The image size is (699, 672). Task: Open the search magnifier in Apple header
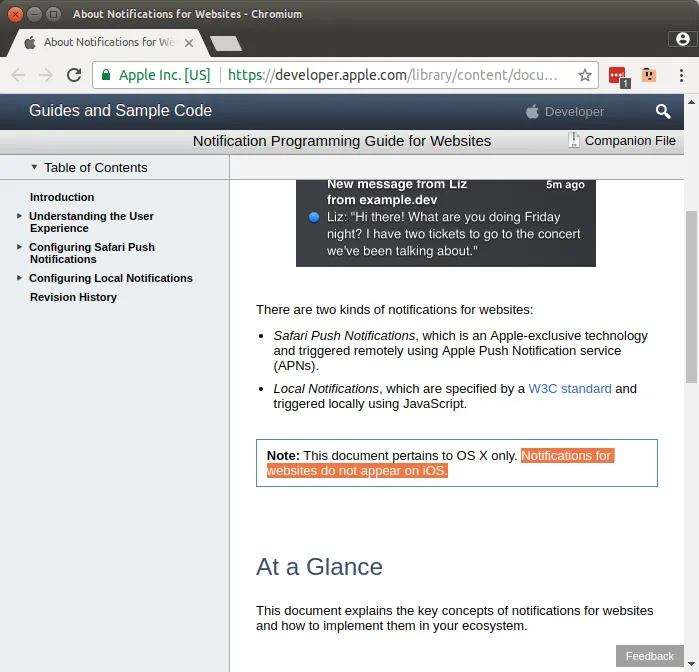click(x=663, y=111)
